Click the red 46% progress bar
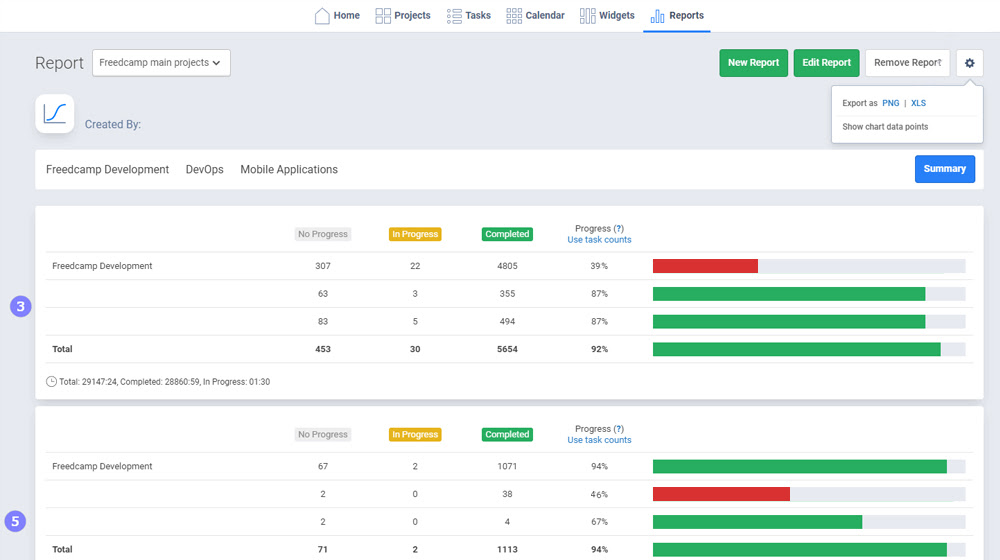The width and height of the screenshot is (1000, 560). click(x=721, y=494)
